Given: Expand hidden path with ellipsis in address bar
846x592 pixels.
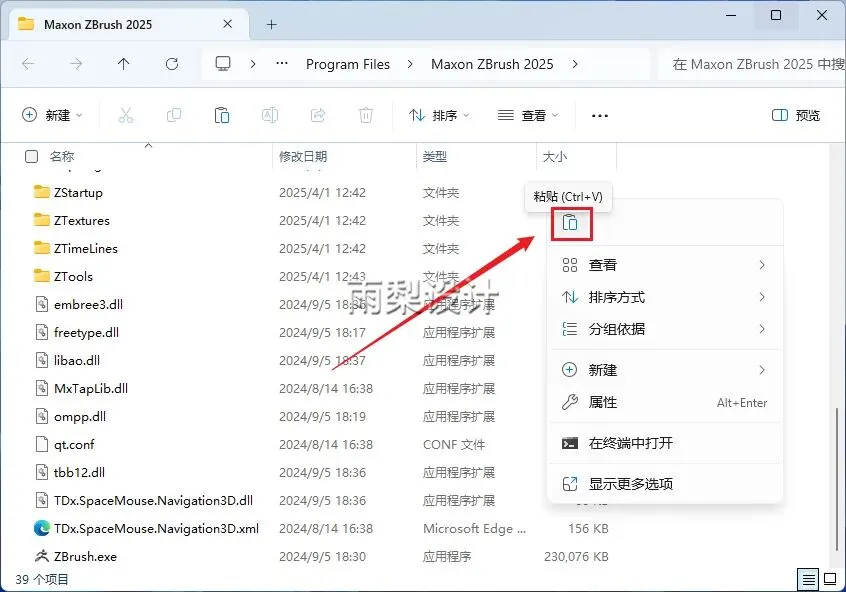Looking at the screenshot, I should 282,64.
